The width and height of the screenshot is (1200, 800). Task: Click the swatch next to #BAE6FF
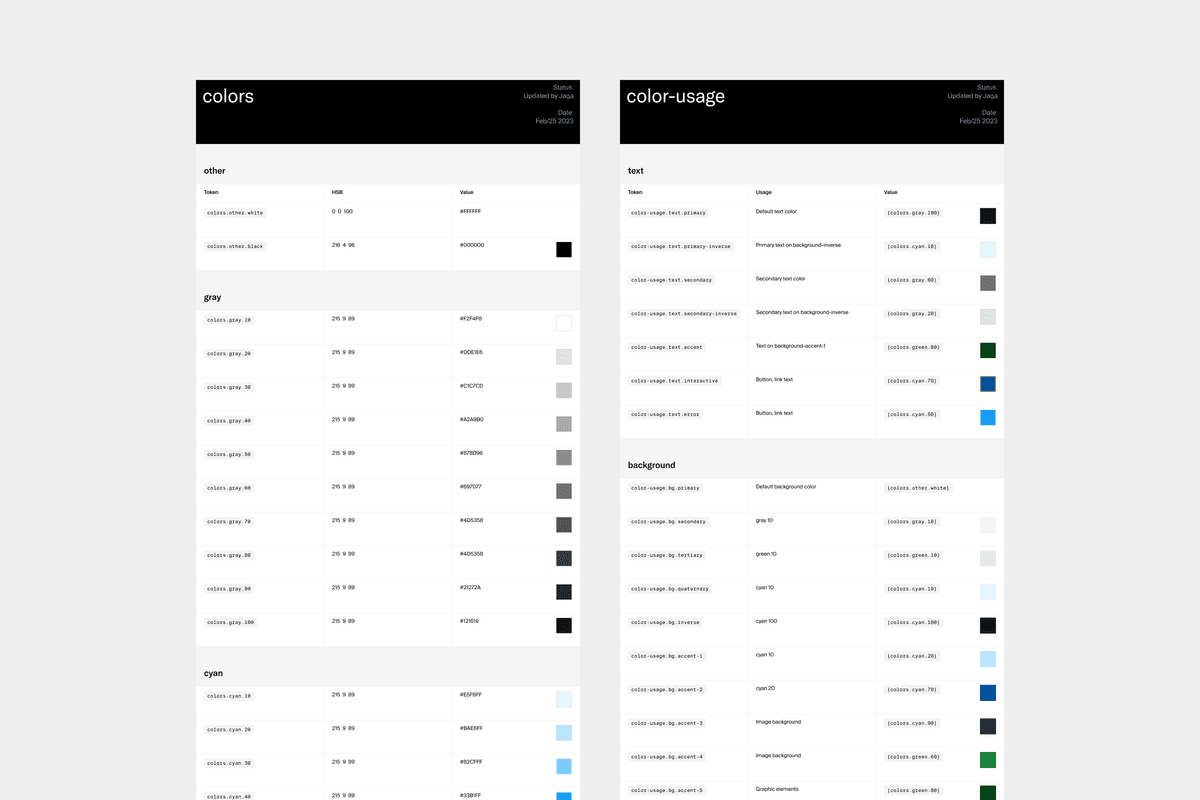[564, 733]
